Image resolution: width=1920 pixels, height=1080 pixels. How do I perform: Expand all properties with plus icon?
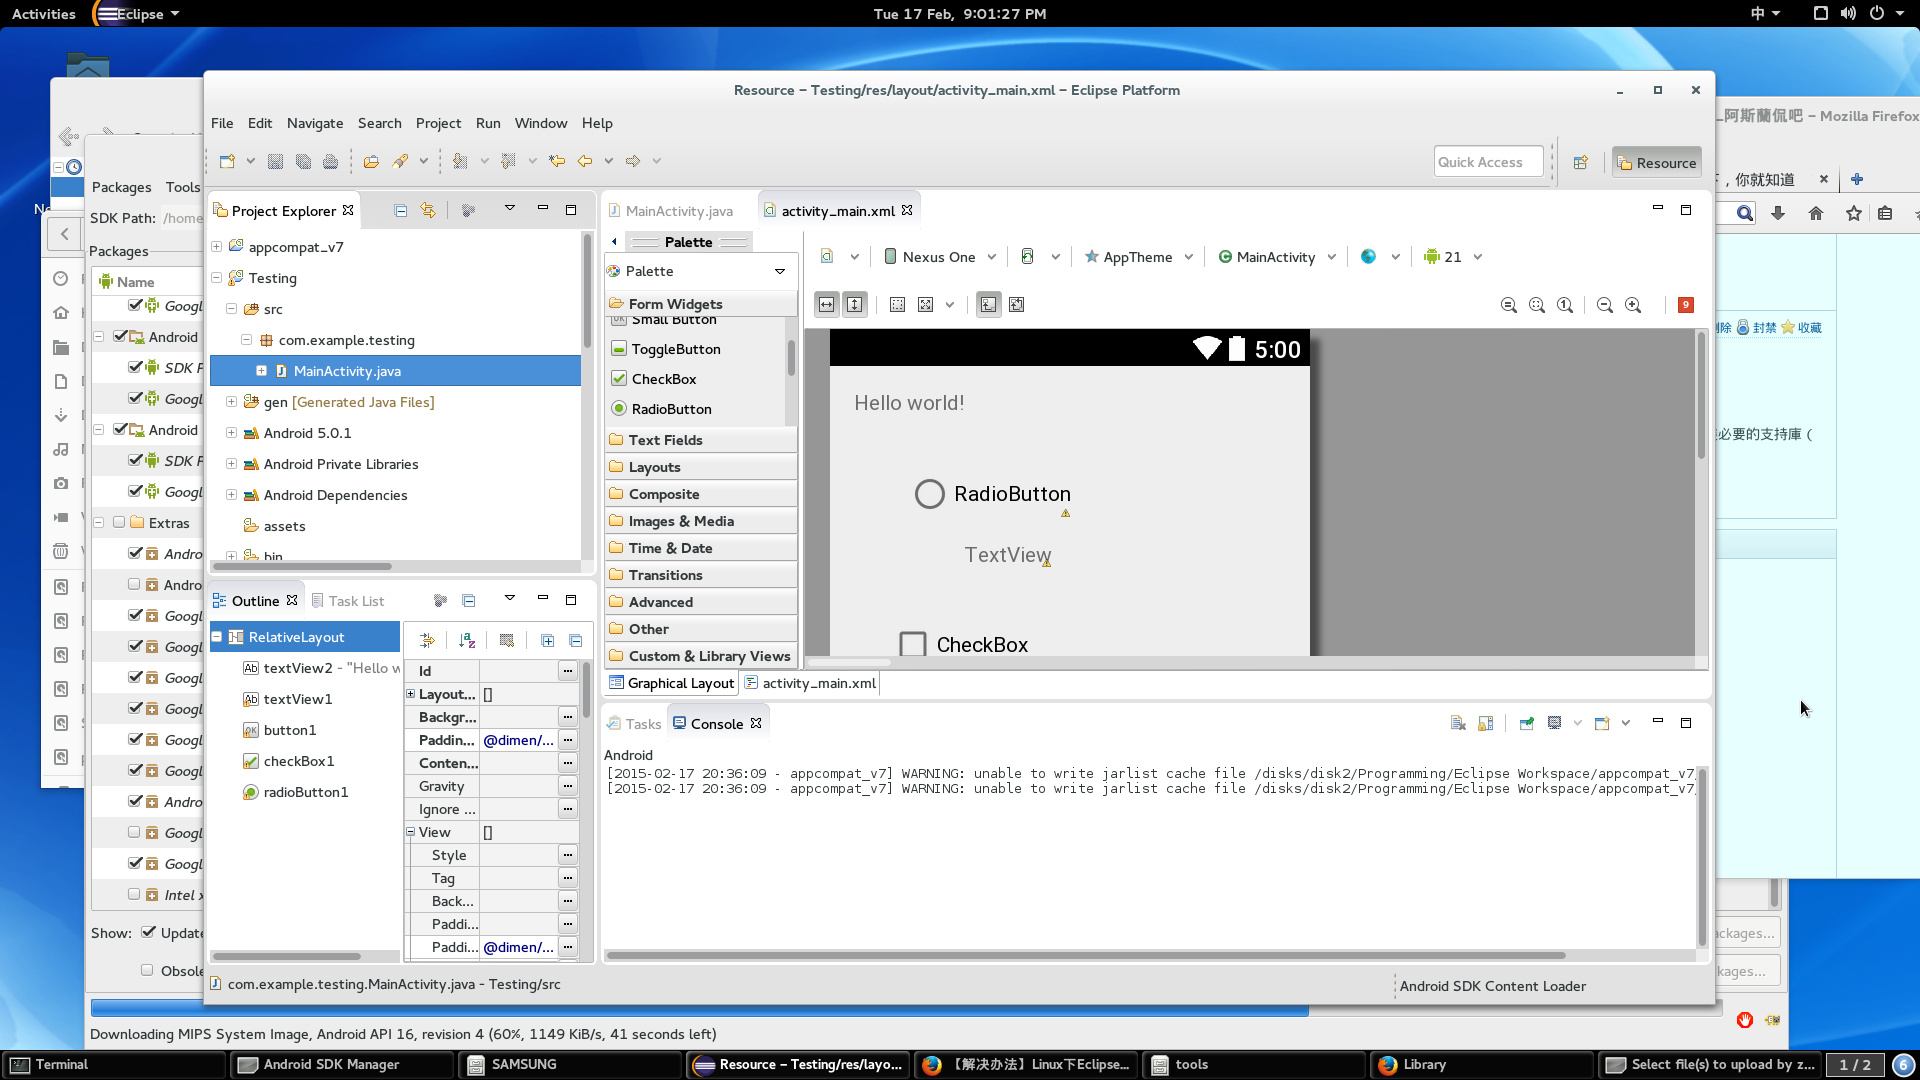[547, 640]
